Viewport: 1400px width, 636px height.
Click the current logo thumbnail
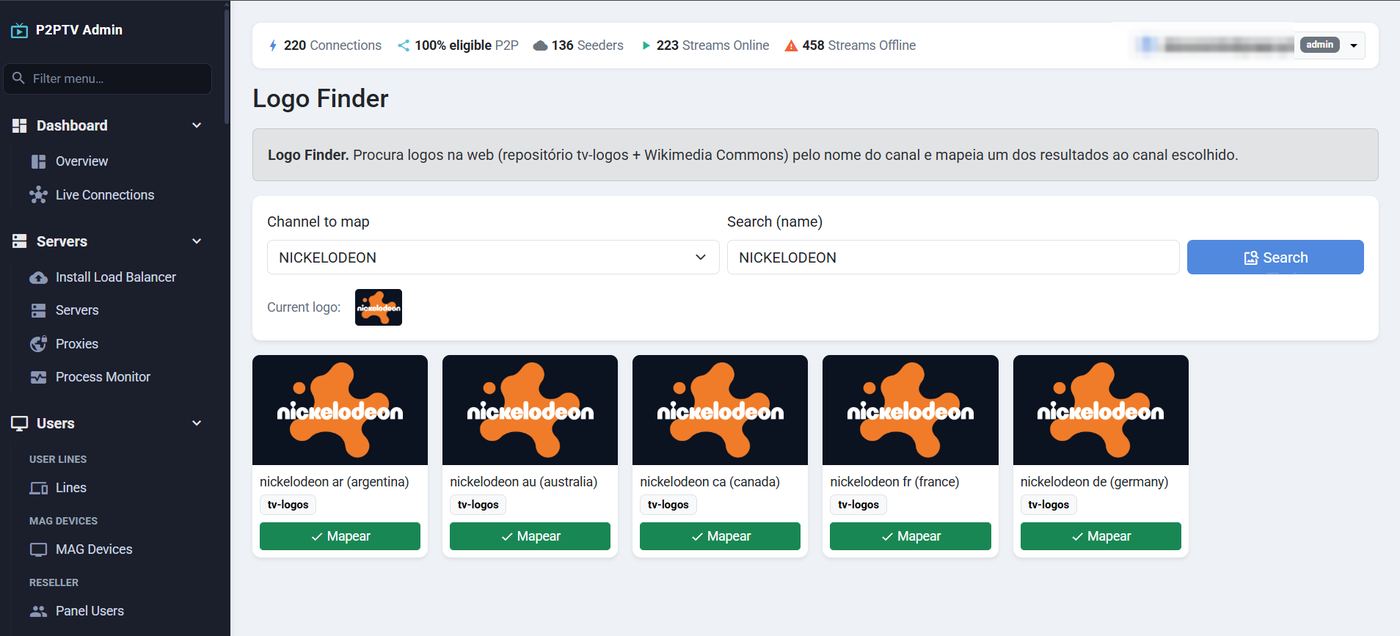pos(378,307)
